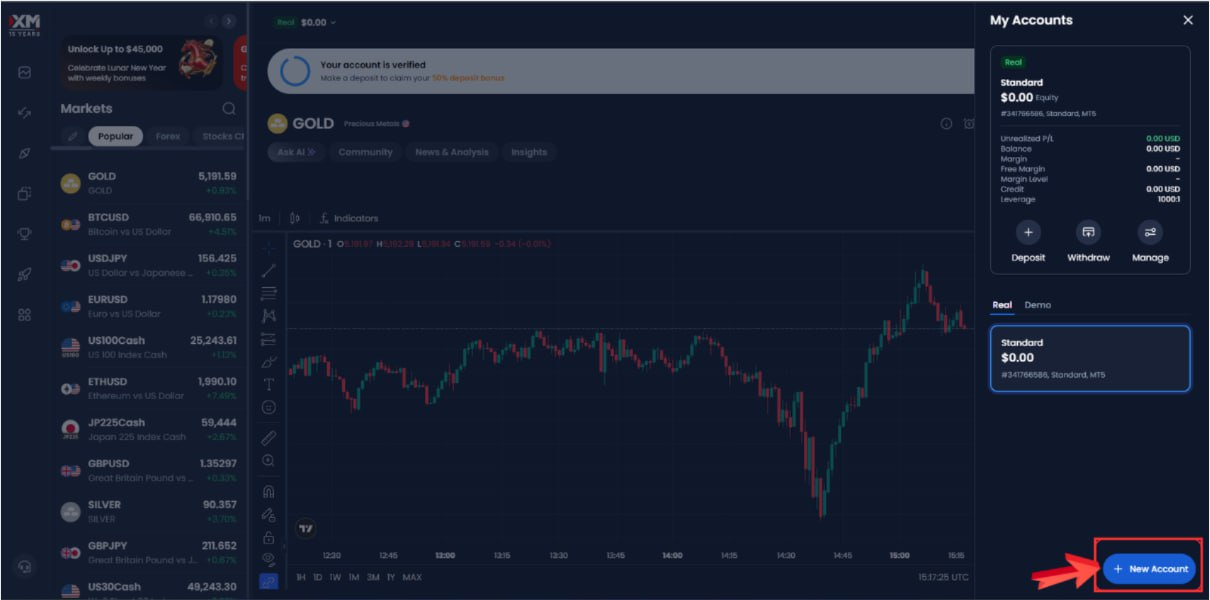Screen dimensions: 1210x600
Task: Switch to the Forex markets tab
Action: click(168, 136)
